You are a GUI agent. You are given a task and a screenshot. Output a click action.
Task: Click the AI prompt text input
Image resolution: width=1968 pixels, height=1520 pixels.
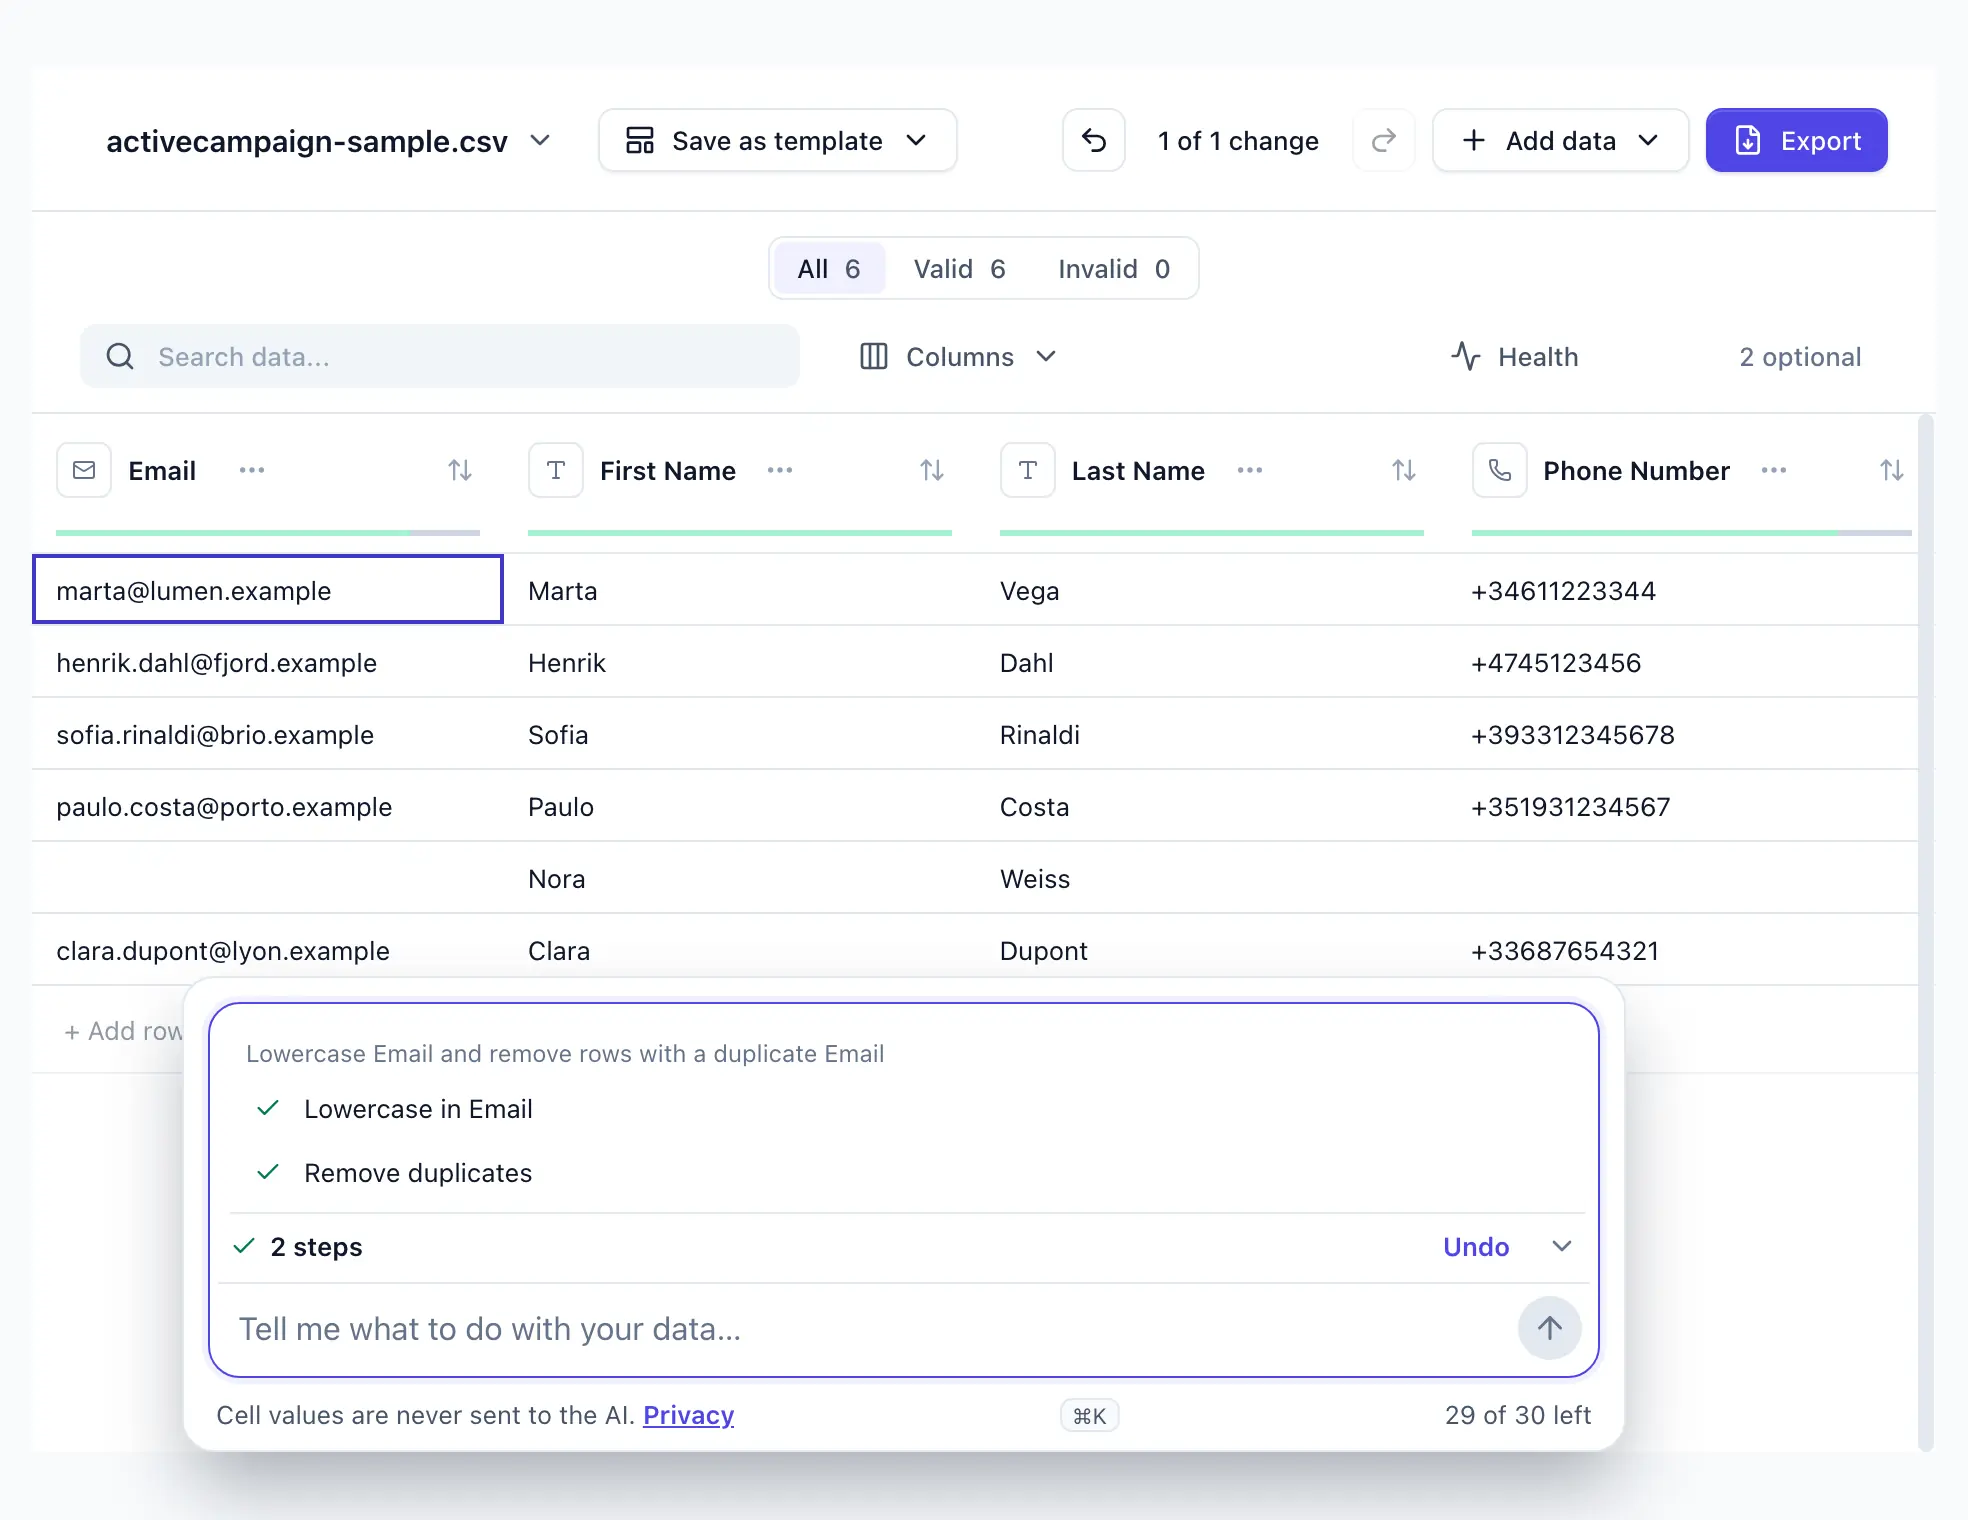click(870, 1329)
